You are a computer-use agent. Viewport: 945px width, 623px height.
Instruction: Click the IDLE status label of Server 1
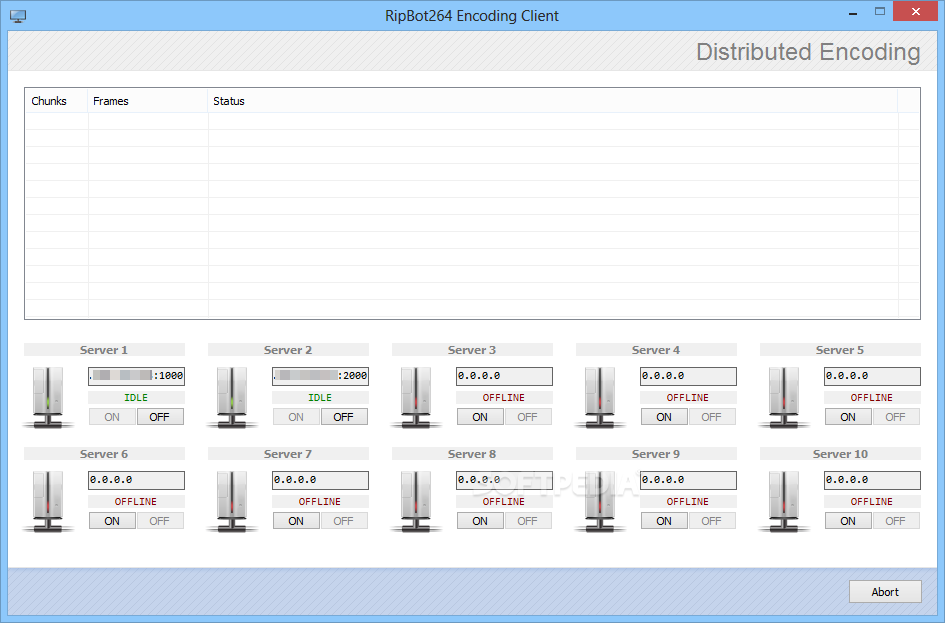tap(136, 398)
